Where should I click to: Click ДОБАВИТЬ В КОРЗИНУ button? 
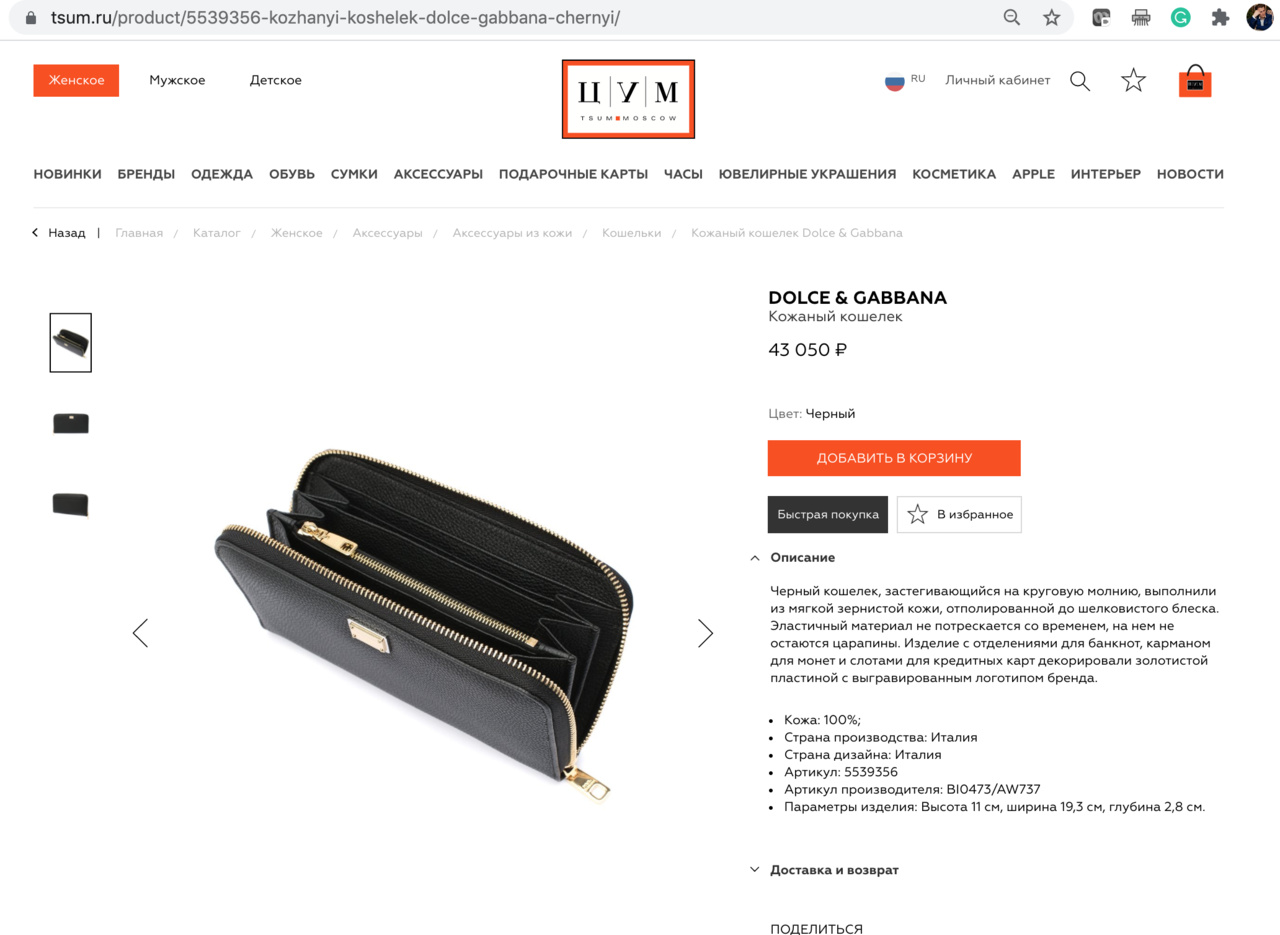894,458
